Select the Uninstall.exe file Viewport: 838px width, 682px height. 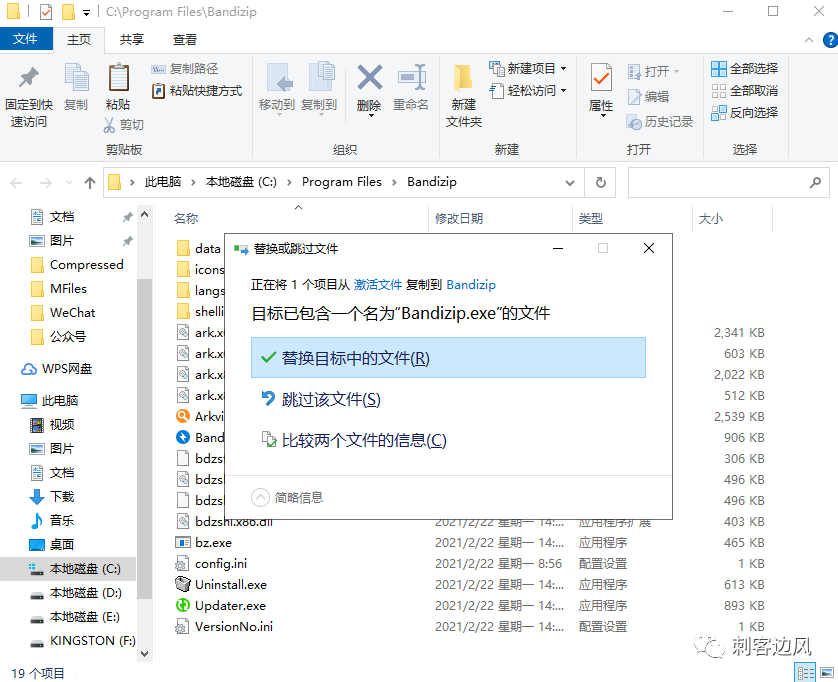point(221,585)
